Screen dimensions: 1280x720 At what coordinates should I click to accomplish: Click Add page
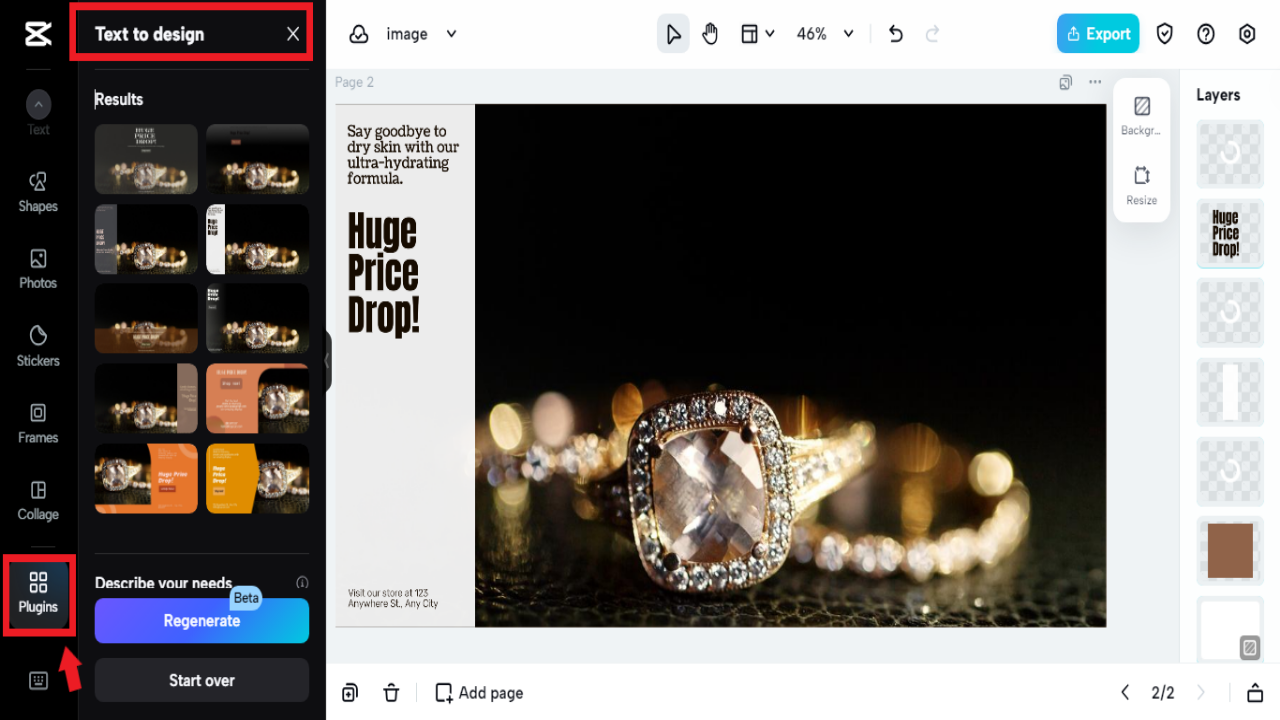pyautogui.click(x=479, y=693)
